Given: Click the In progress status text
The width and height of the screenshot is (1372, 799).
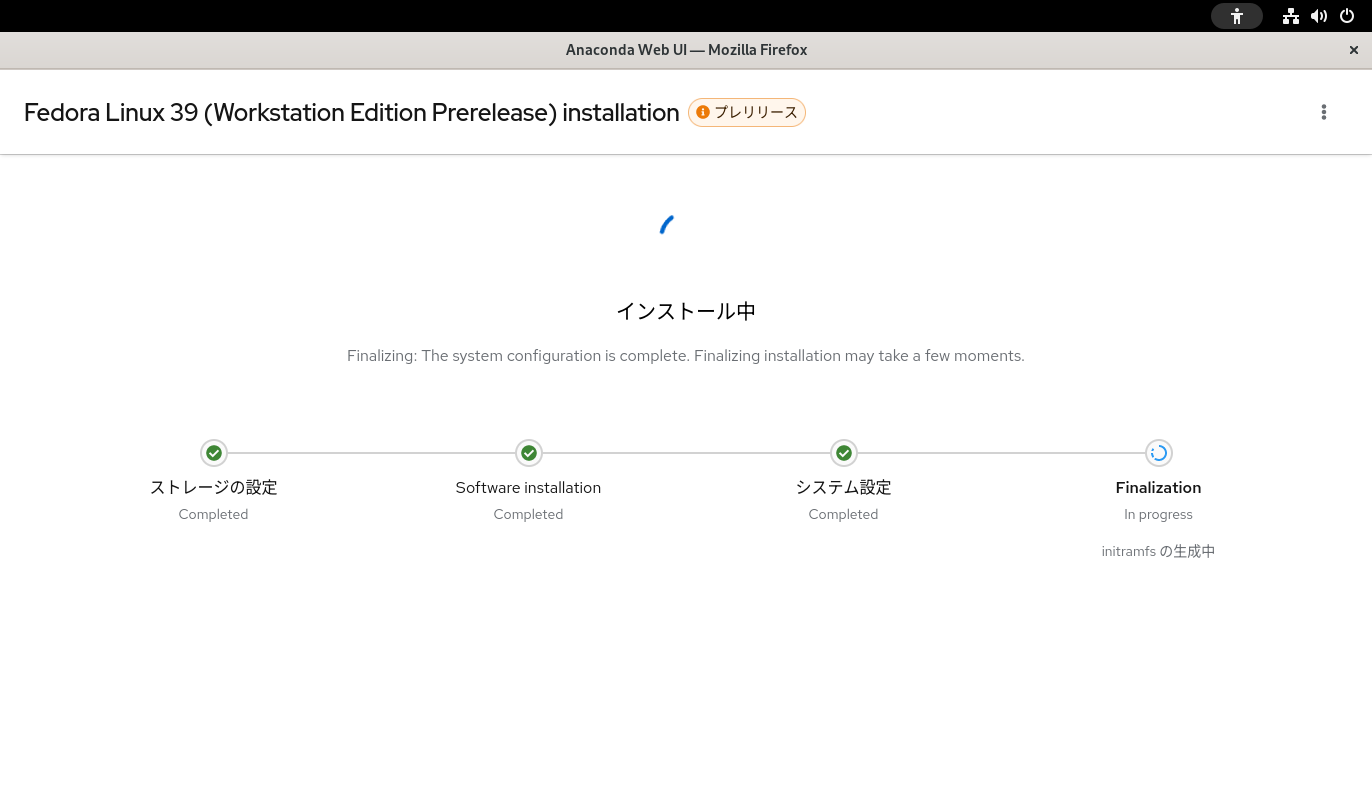Looking at the screenshot, I should pos(1158,514).
